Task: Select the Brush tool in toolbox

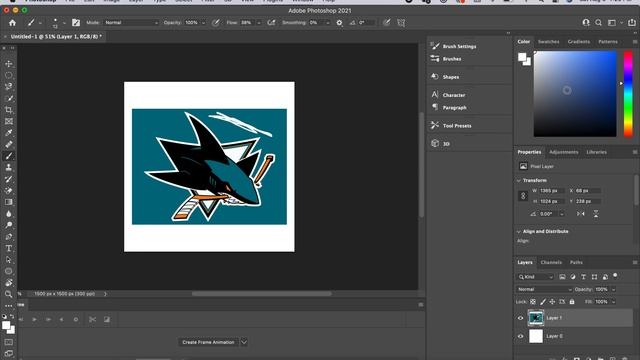Action: [x=9, y=156]
